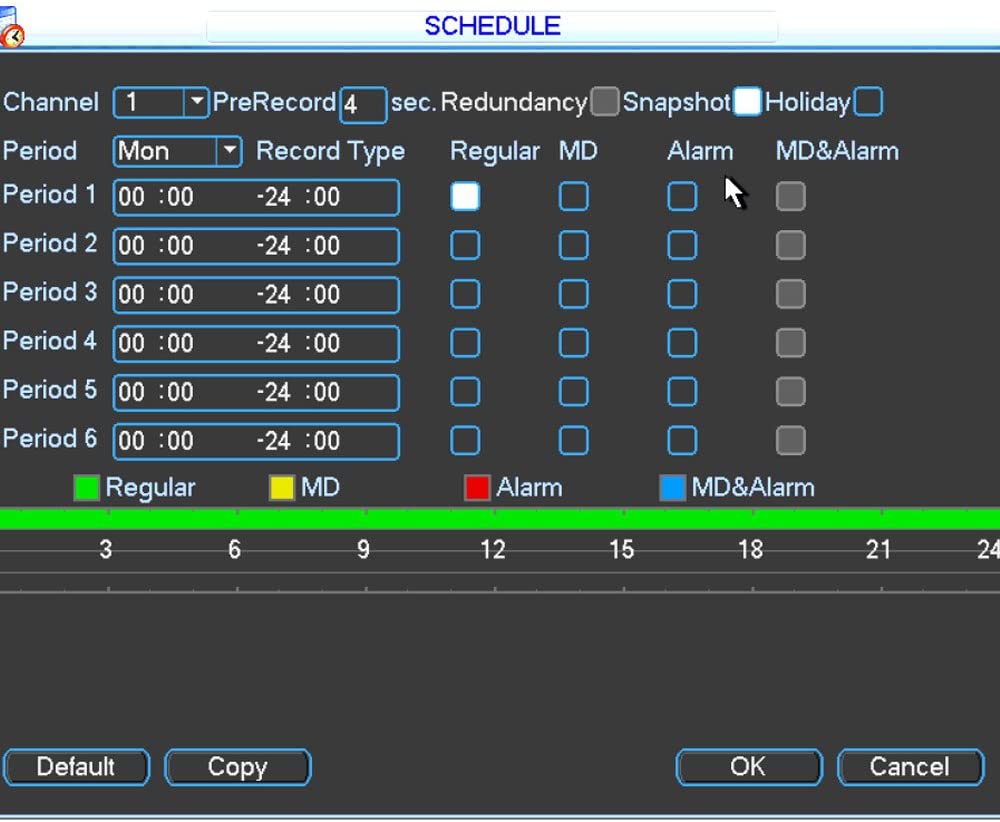This screenshot has height=822, width=1000.
Task: Check MD&Alarm box for Period 3
Action: [790, 294]
